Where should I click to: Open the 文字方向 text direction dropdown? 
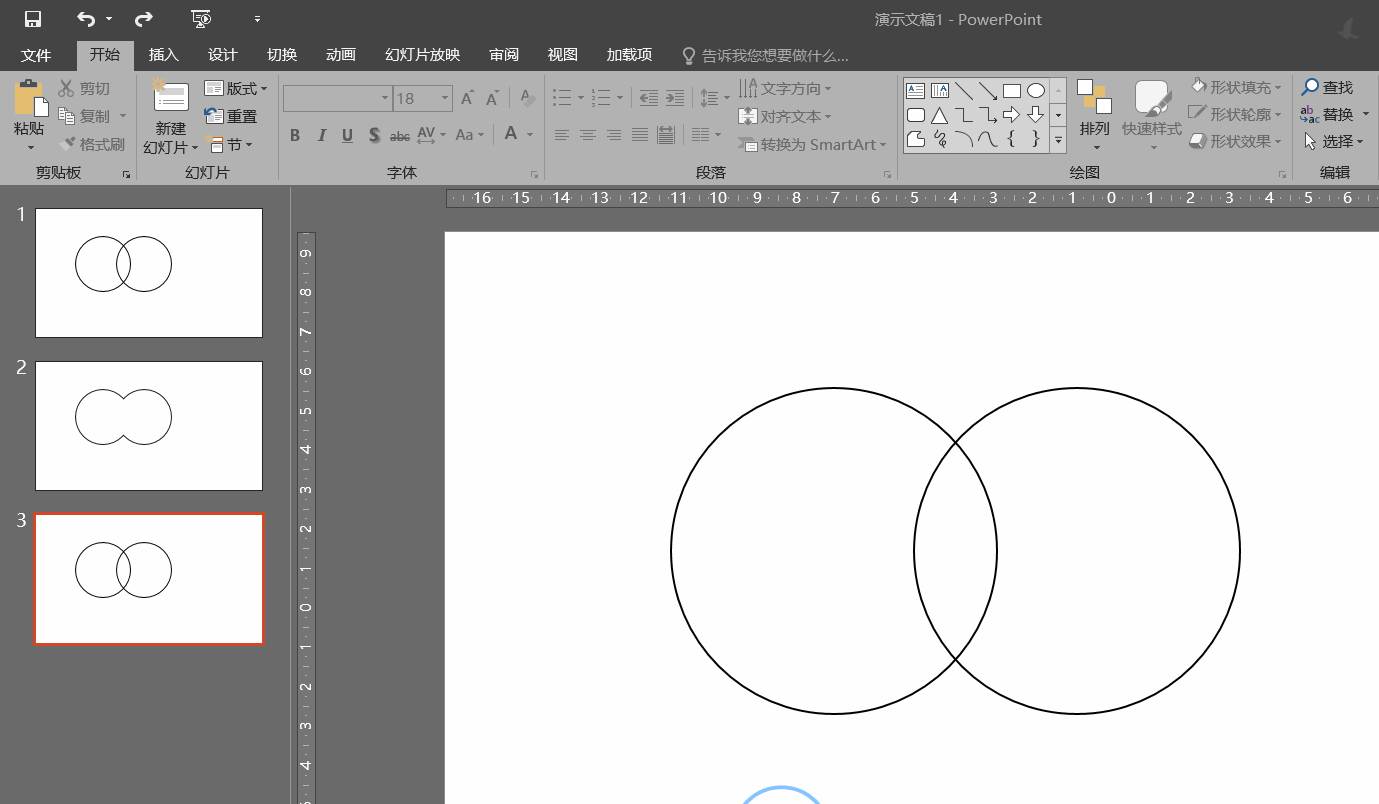785,89
